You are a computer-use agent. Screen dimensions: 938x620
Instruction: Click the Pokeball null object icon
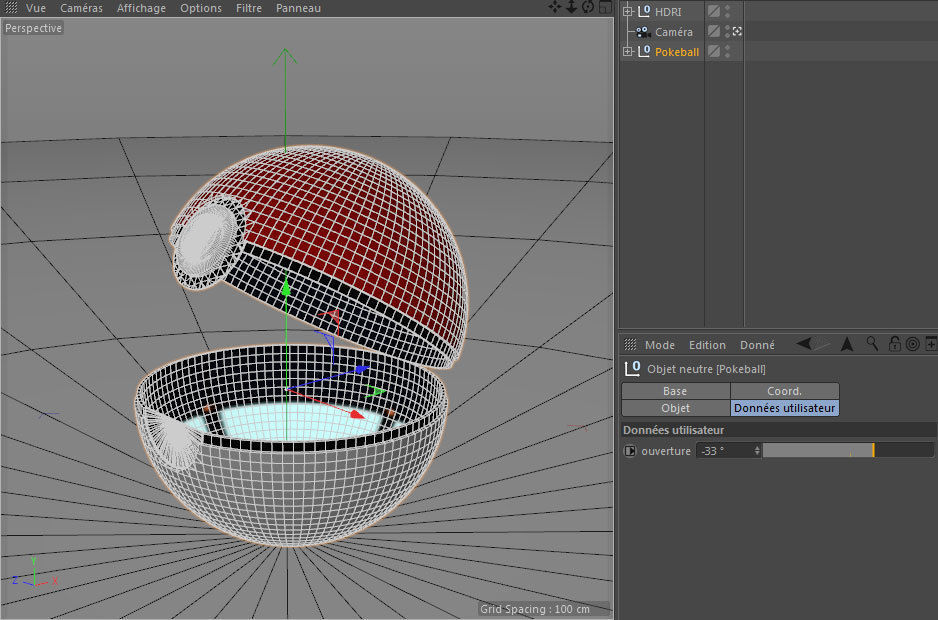644,51
